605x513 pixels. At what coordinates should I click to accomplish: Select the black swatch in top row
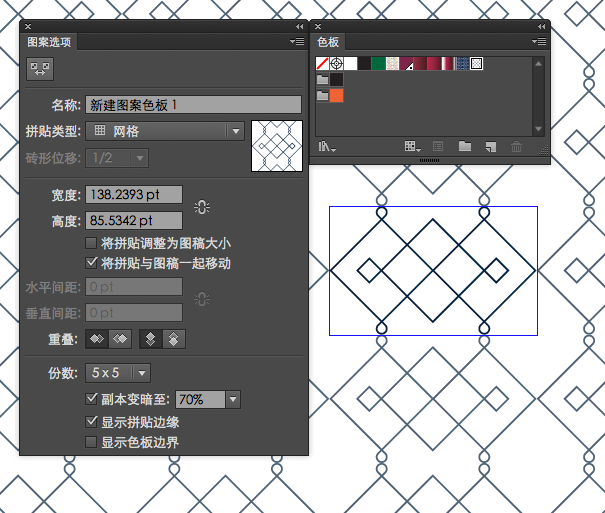click(x=364, y=63)
